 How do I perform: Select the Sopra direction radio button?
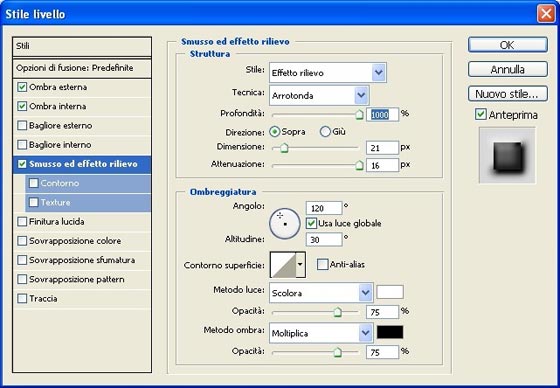click(275, 132)
